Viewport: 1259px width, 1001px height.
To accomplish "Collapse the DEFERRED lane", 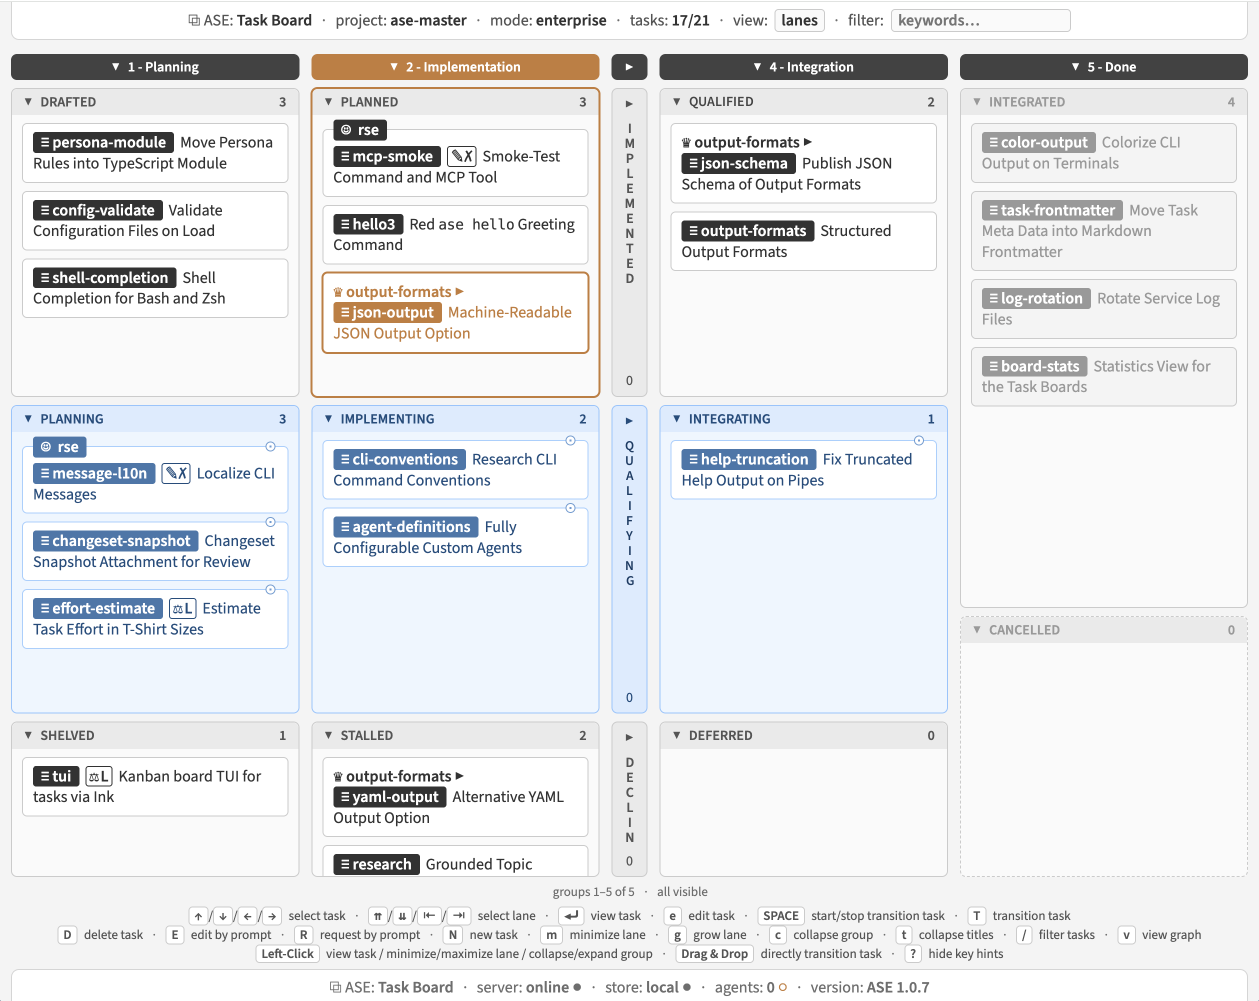I will pos(676,735).
